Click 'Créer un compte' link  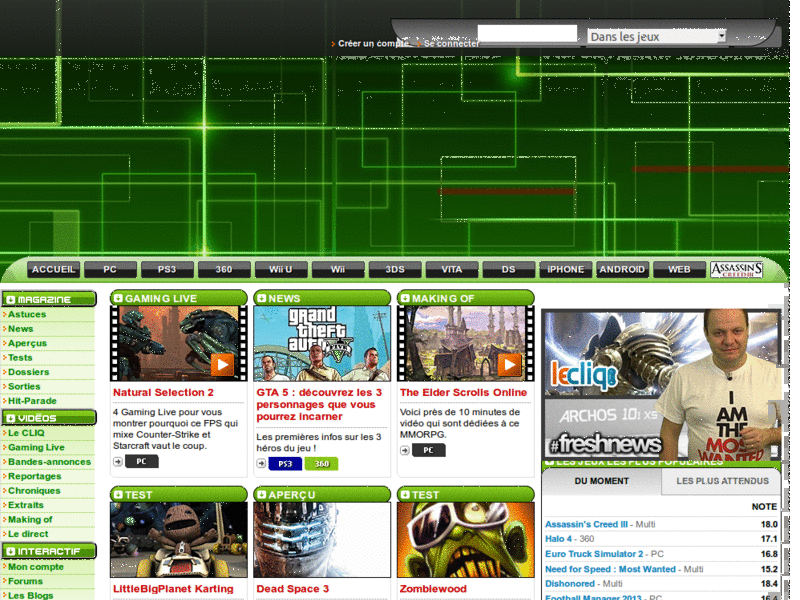pyautogui.click(x=373, y=43)
